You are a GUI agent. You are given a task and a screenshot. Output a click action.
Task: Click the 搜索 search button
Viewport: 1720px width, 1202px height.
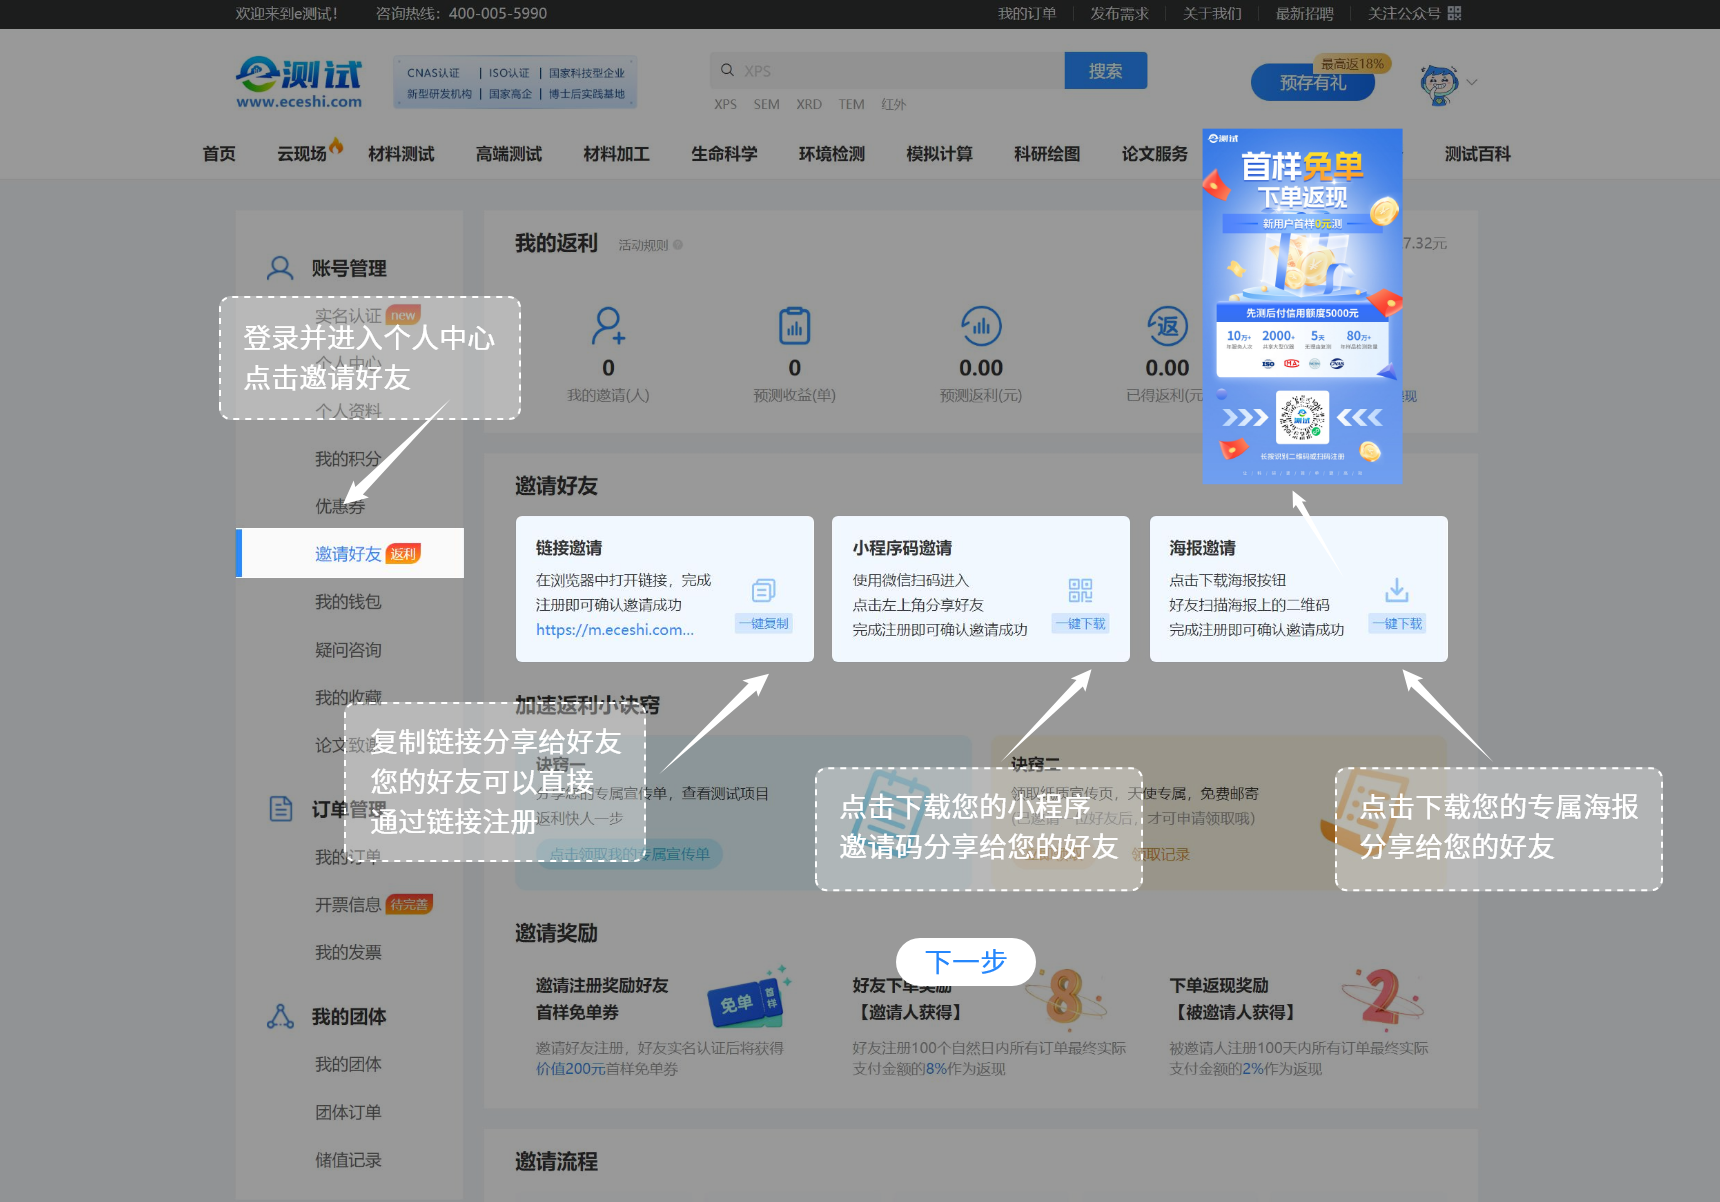[x=1105, y=71]
